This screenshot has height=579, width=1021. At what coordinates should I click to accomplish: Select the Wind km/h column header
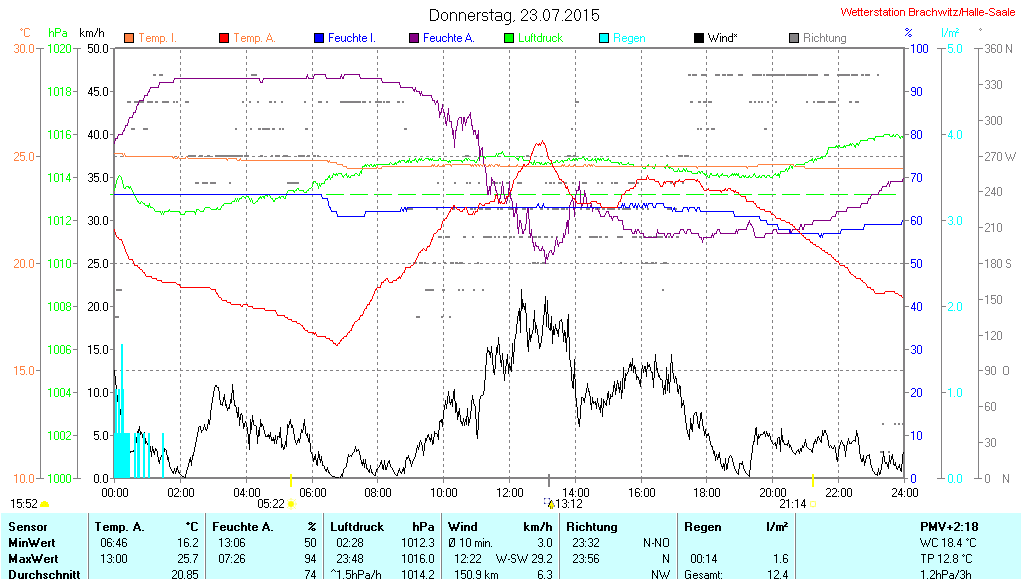pos(500,526)
